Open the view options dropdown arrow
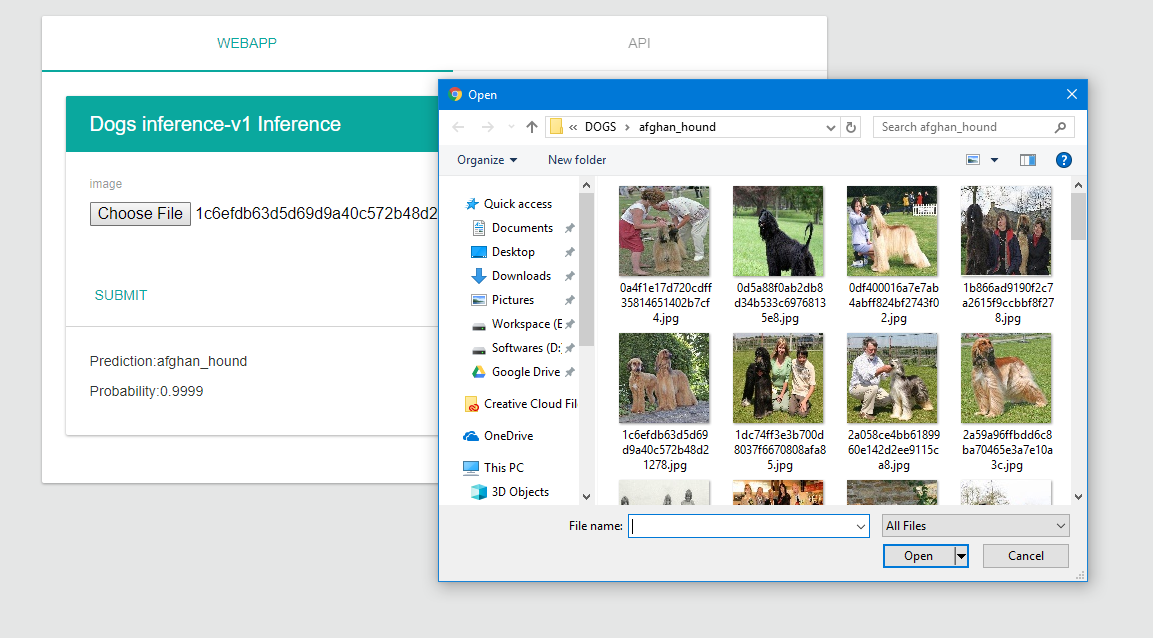 (994, 160)
